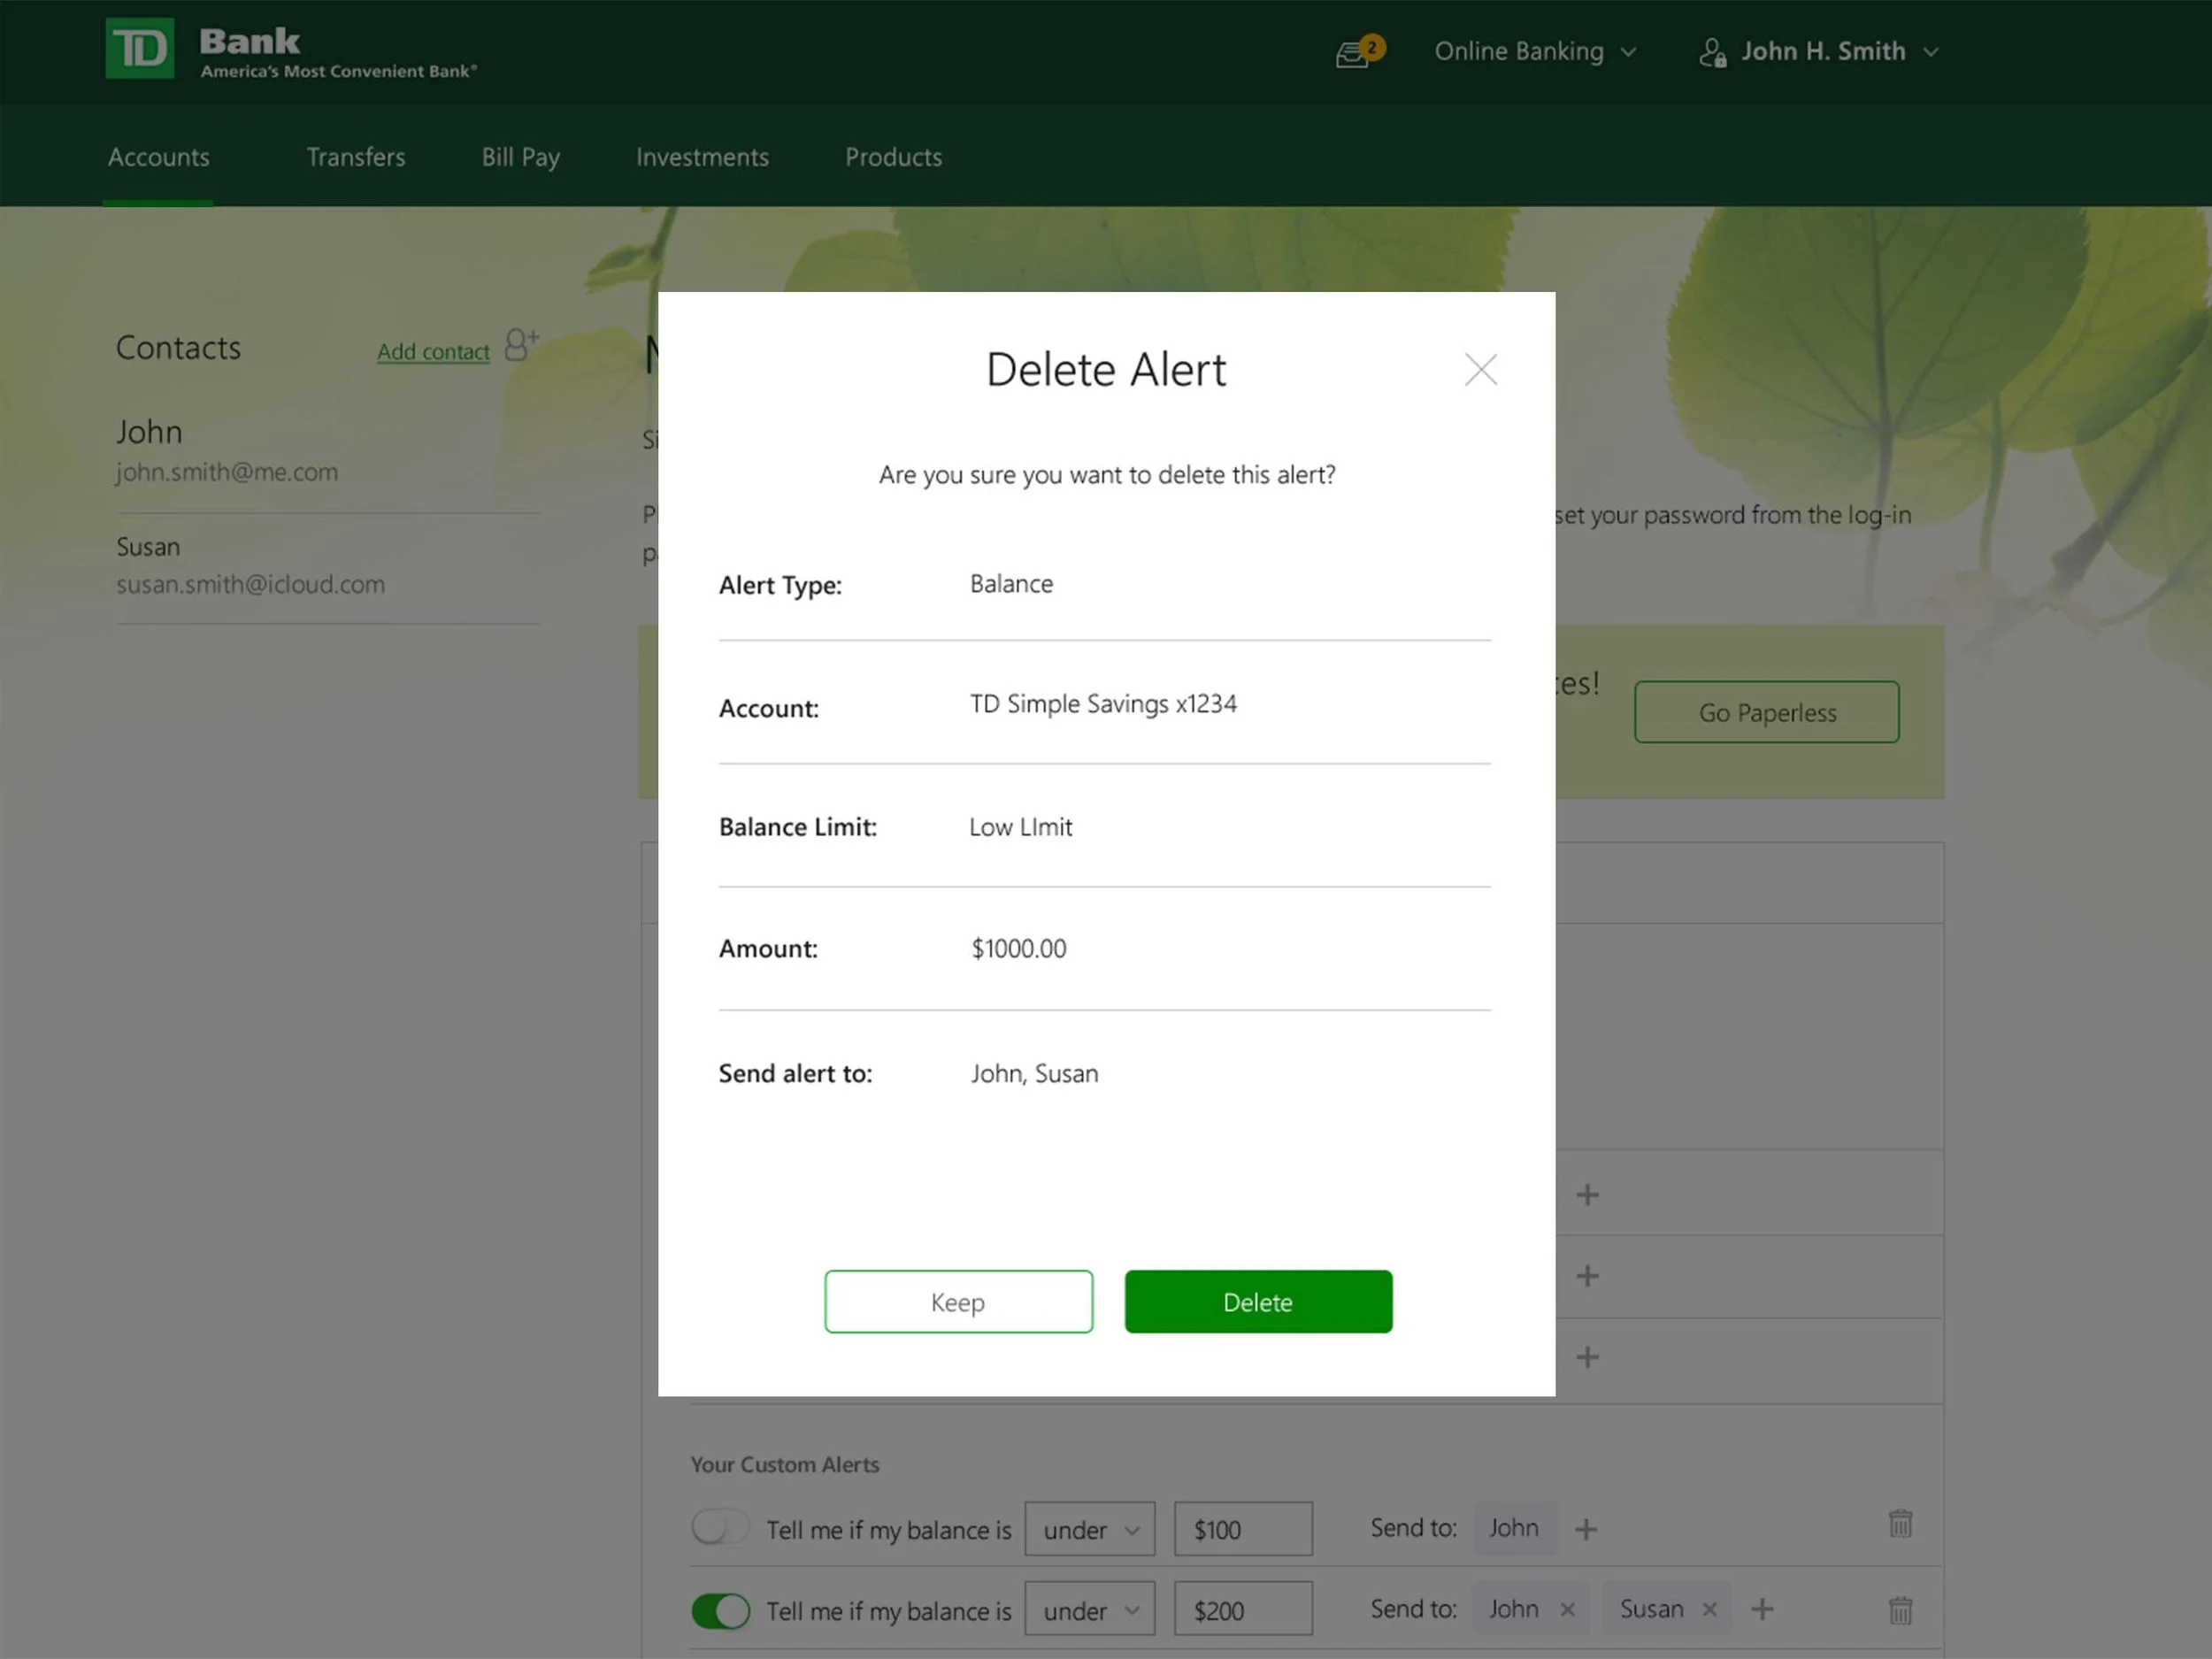Click the 'Your Custom Alerts' heading
The width and height of the screenshot is (2212, 1659).
tap(785, 1465)
